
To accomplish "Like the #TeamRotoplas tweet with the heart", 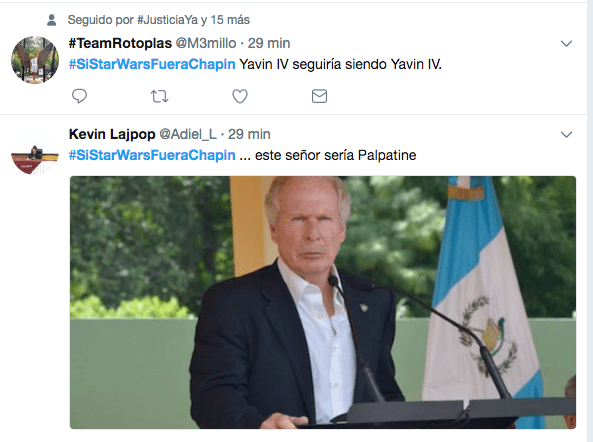I will (240, 96).
